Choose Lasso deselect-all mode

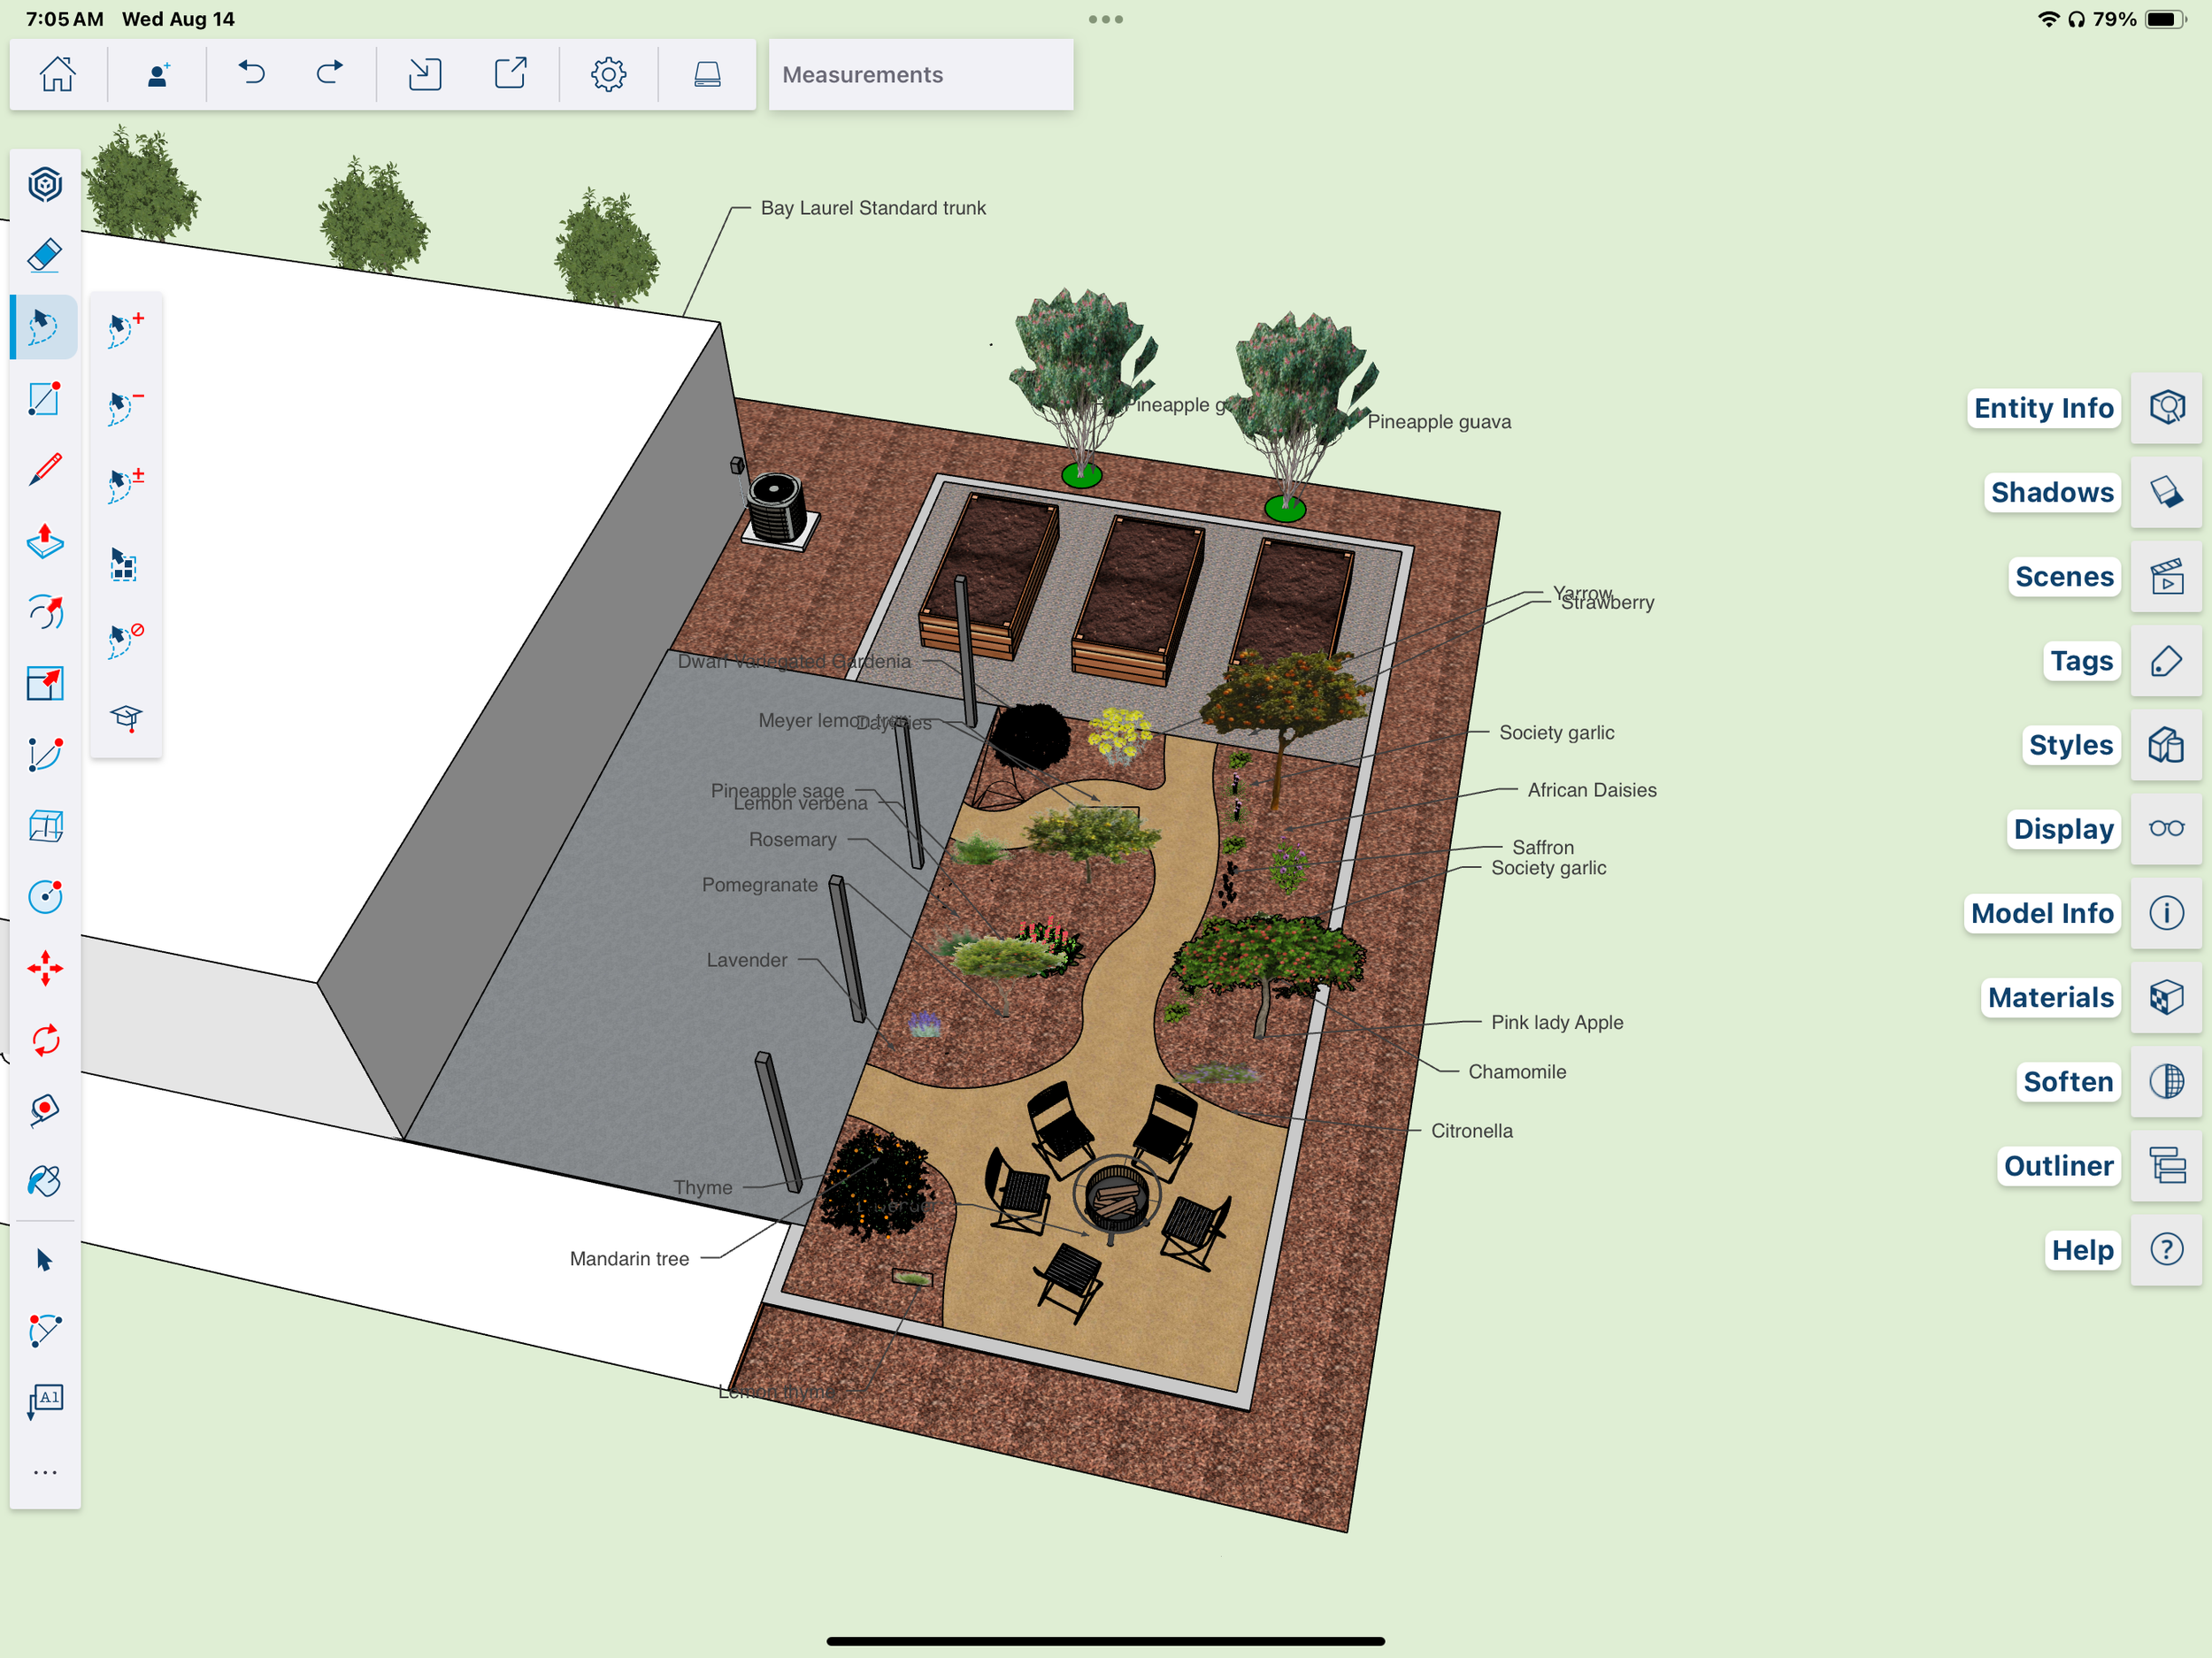[125, 640]
